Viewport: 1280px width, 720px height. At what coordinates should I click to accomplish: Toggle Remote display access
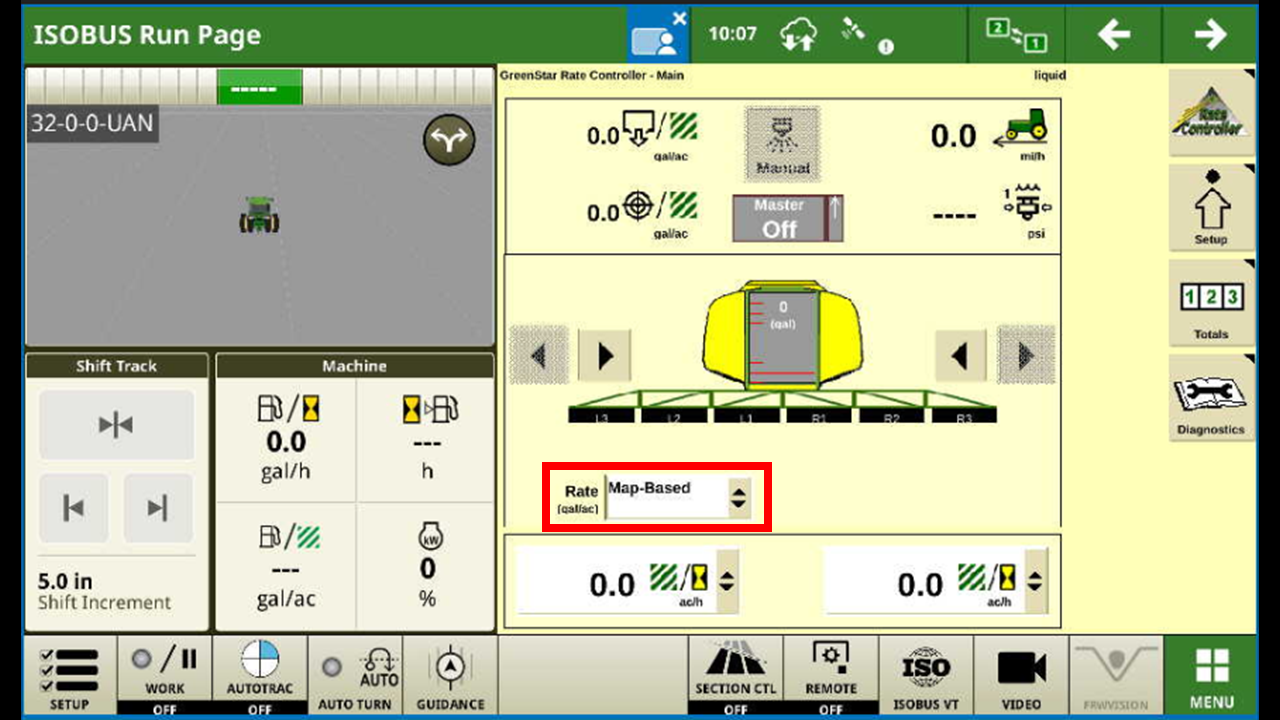pyautogui.click(x=831, y=677)
